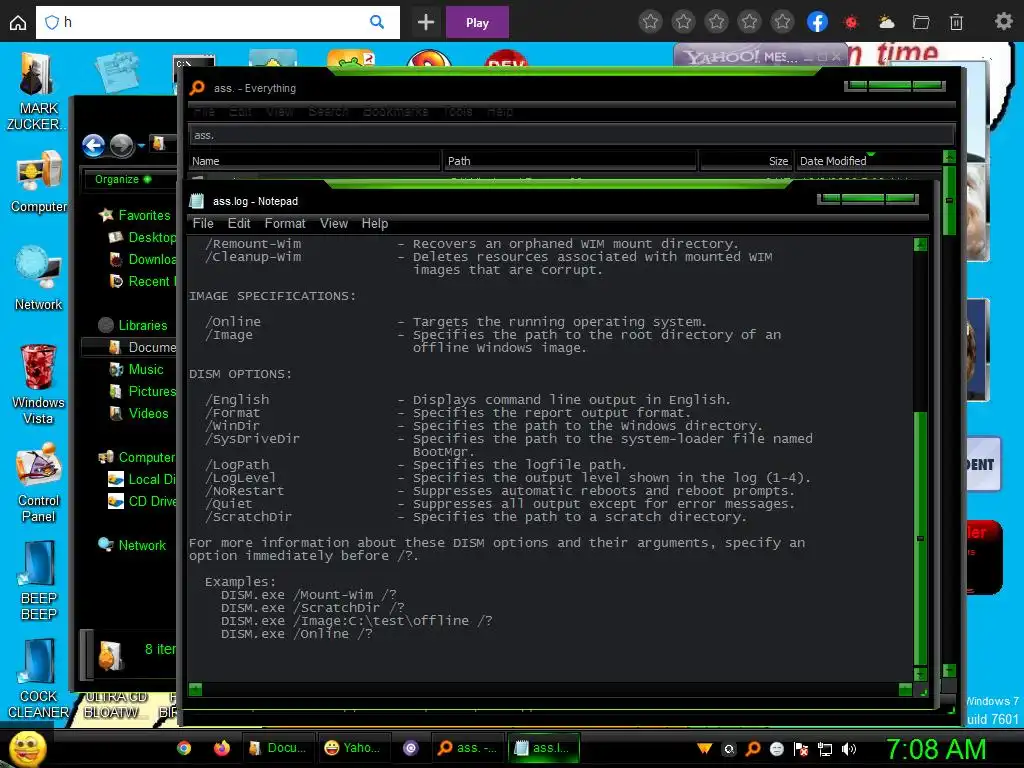Screen dimensions: 1024x768
Task: Open settings gear in top bar
Action: tap(1004, 22)
